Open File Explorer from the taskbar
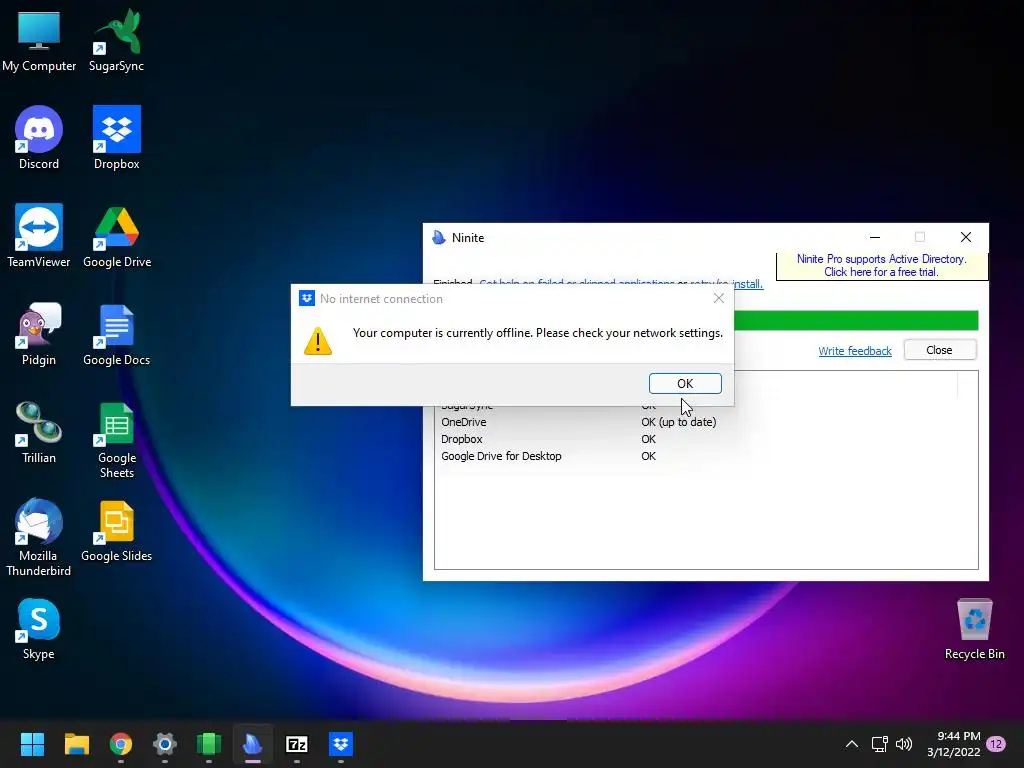1024x768 pixels. tap(76, 744)
